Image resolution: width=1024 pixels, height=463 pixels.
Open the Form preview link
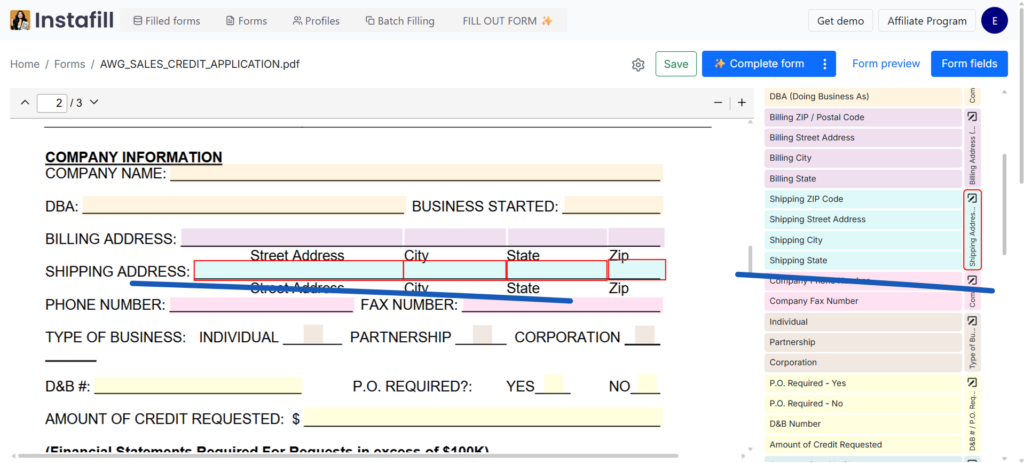point(885,64)
